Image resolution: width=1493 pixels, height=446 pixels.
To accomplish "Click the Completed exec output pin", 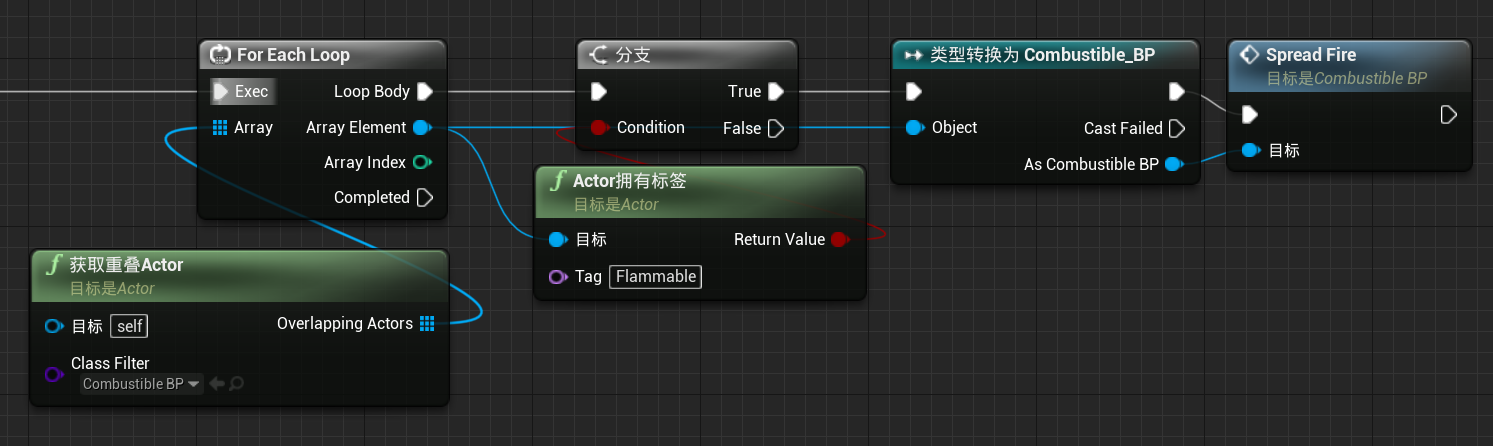I will coord(424,198).
